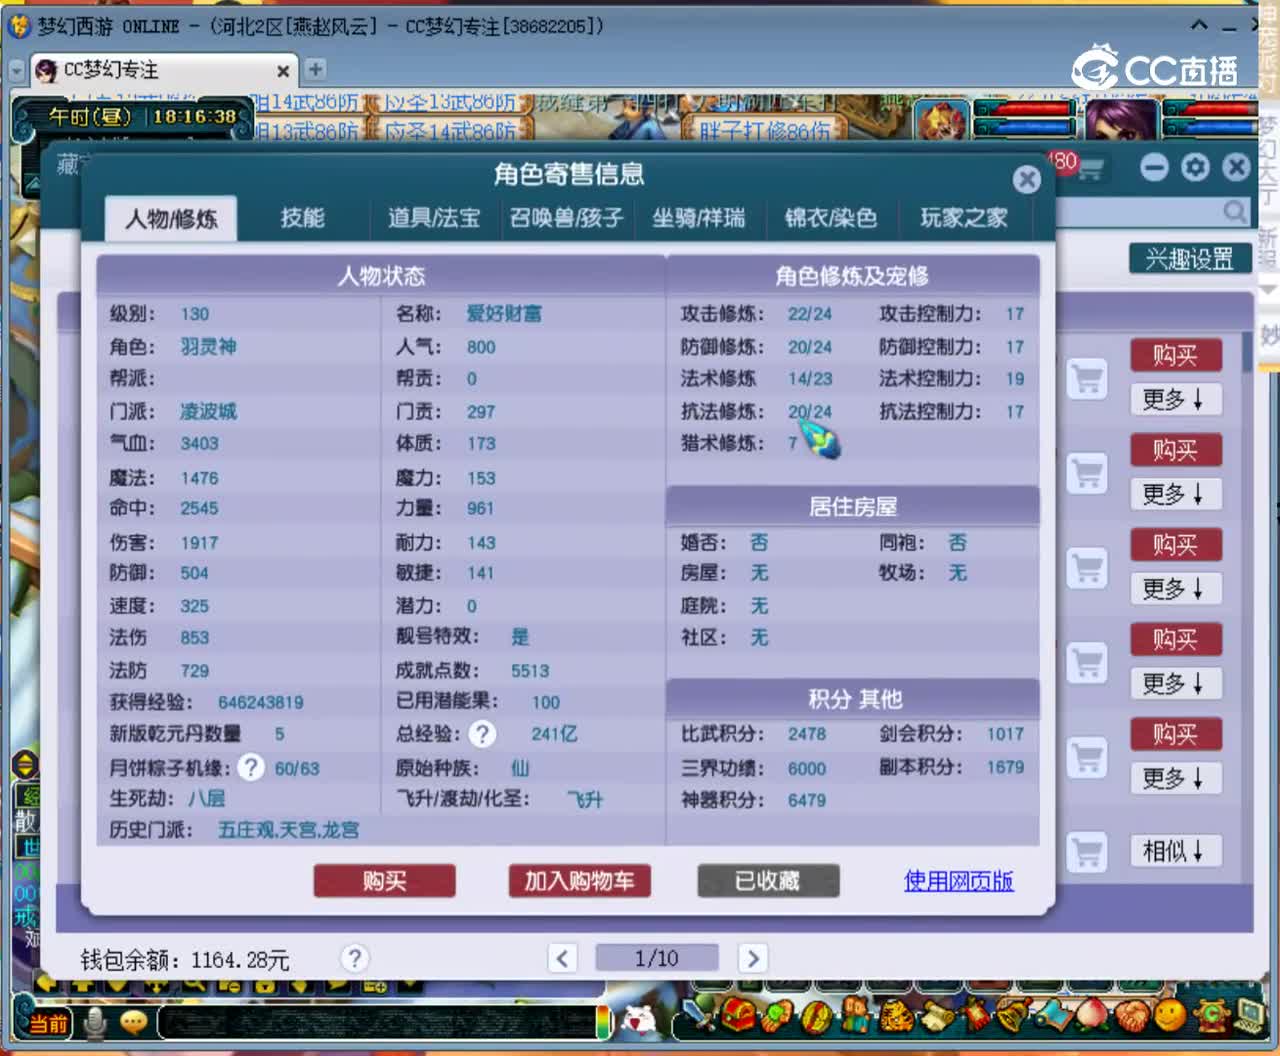Select 人物/修炼 tab

171,218
